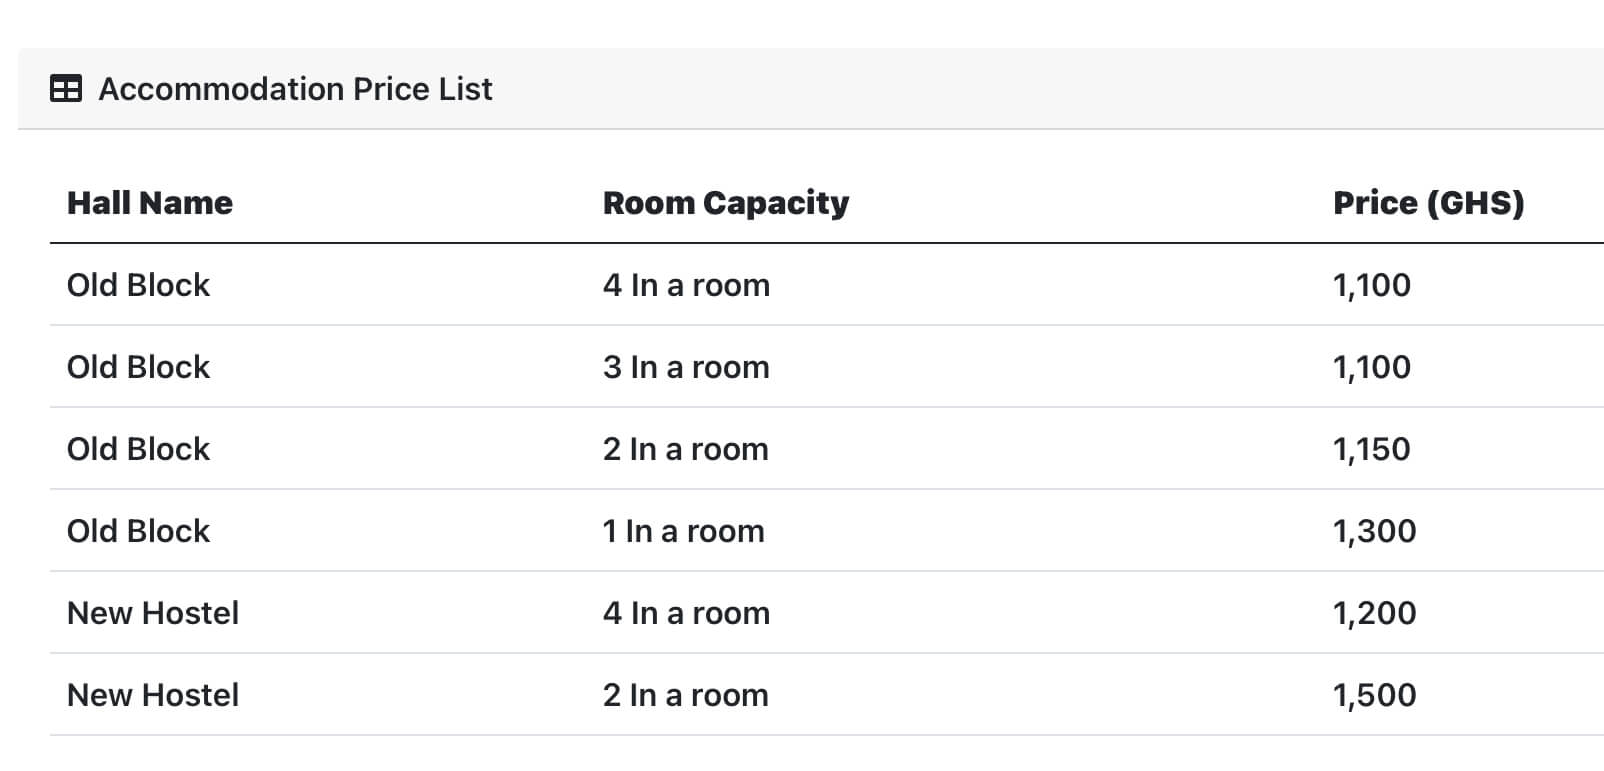
Task: Click the Old Block 2 In a room capacity cell
Action: click(x=686, y=449)
